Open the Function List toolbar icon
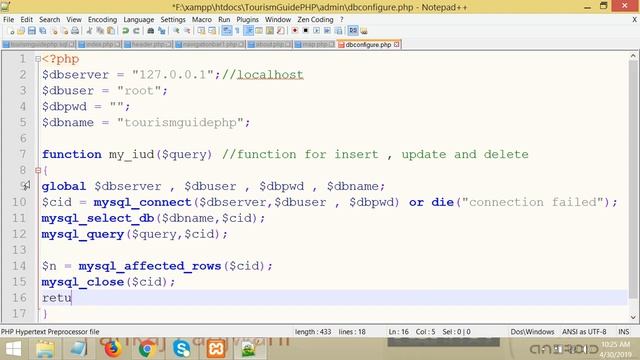 click(x=281, y=31)
